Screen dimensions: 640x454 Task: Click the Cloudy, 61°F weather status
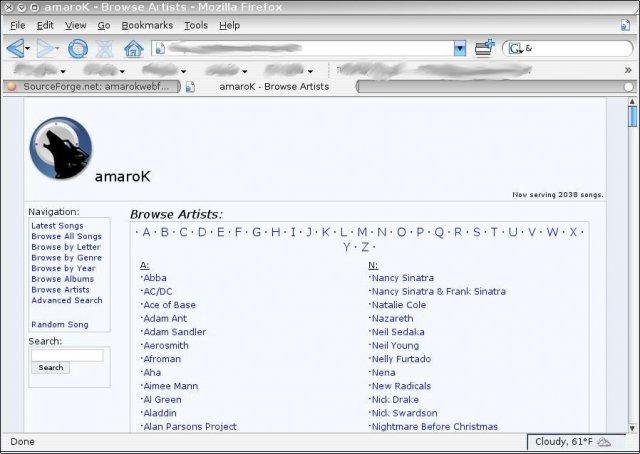coord(564,442)
